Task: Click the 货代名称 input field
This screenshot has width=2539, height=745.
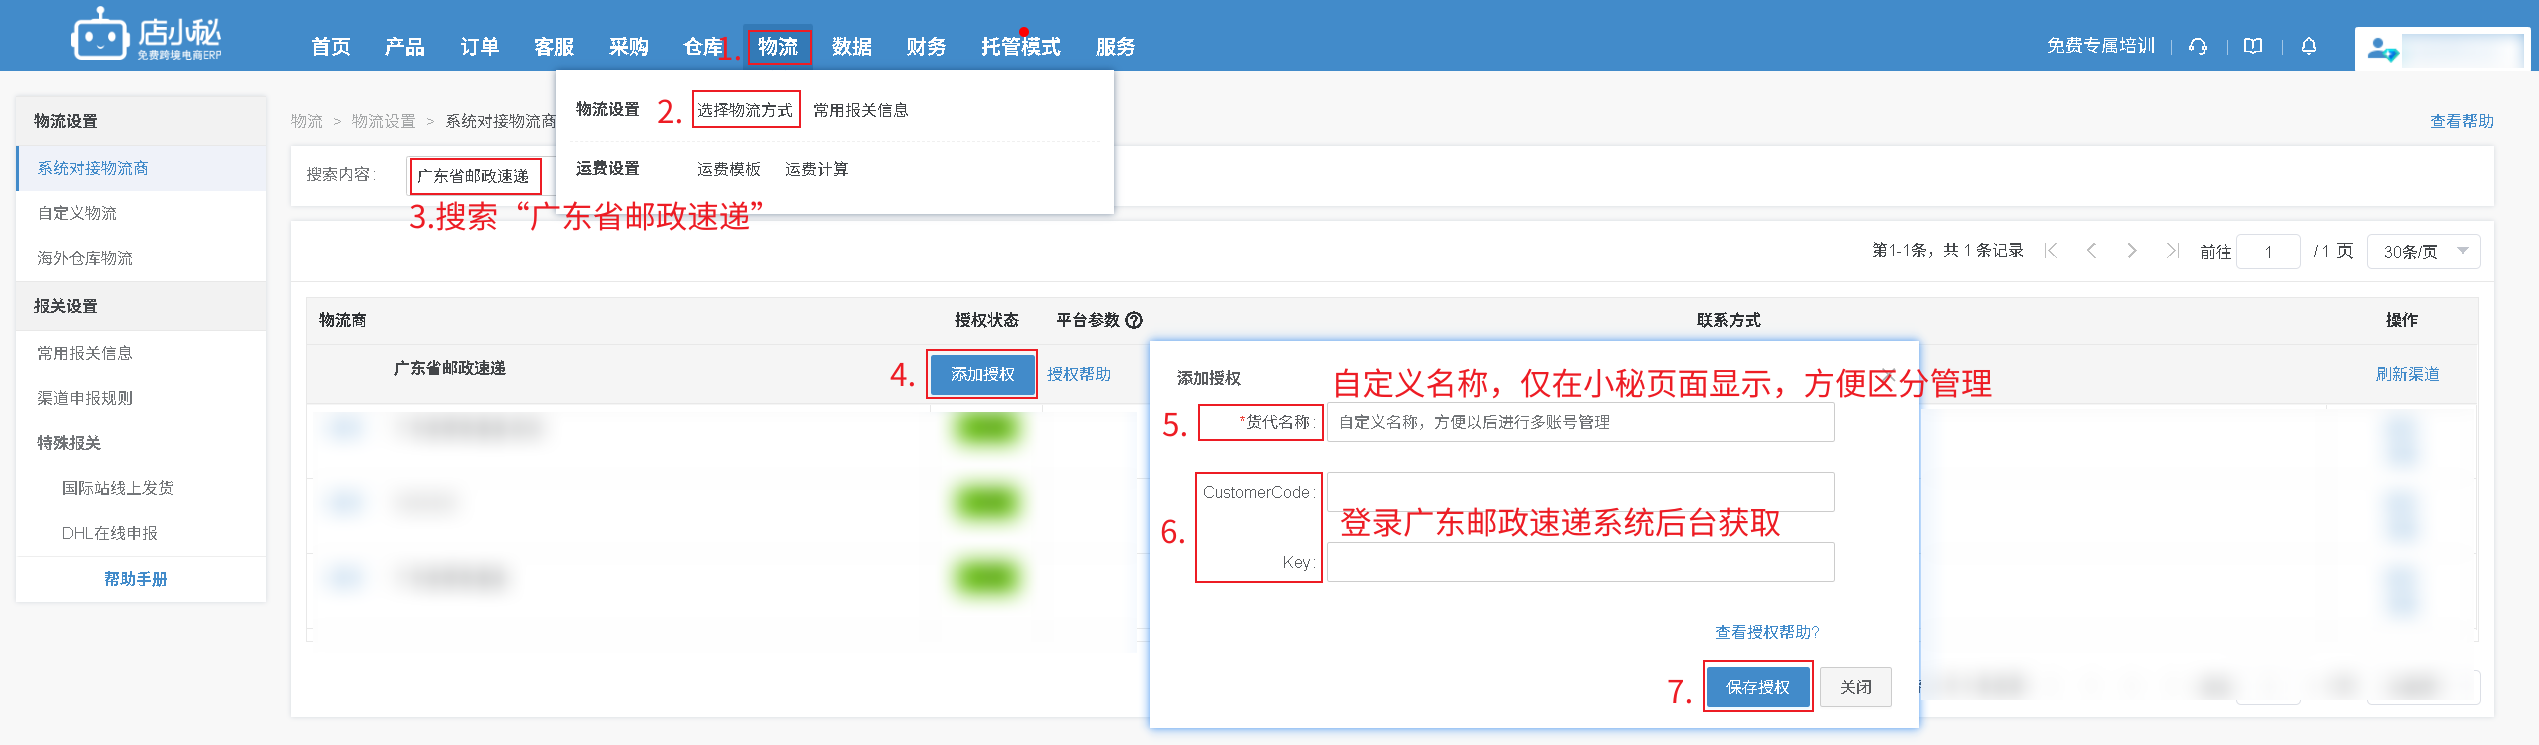Action: (1580, 422)
